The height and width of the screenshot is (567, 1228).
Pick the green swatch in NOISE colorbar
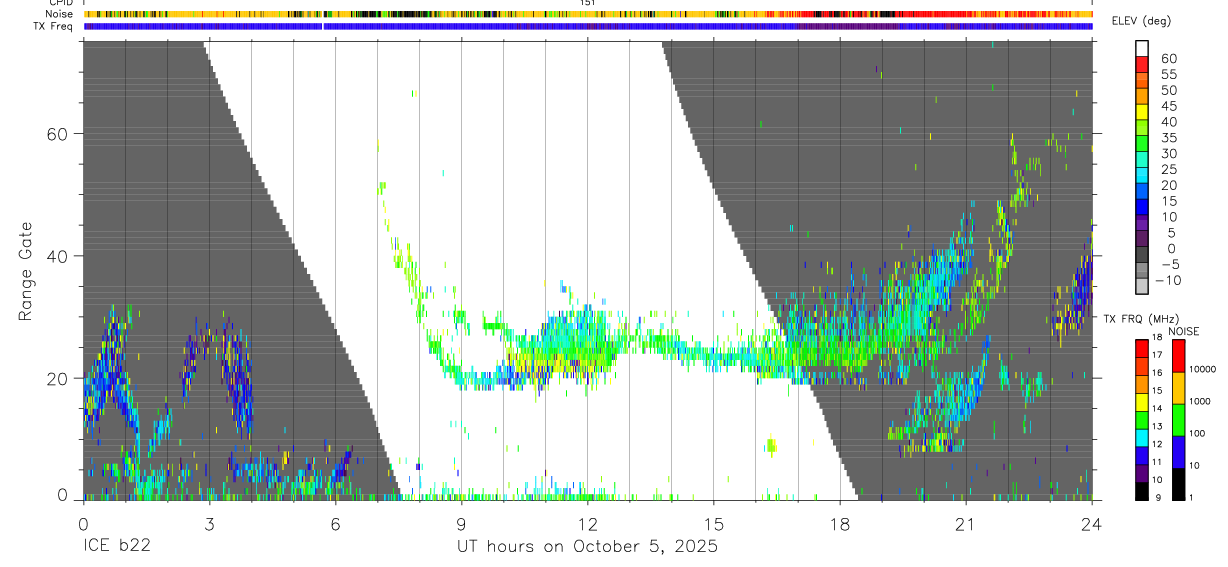(x=1179, y=420)
